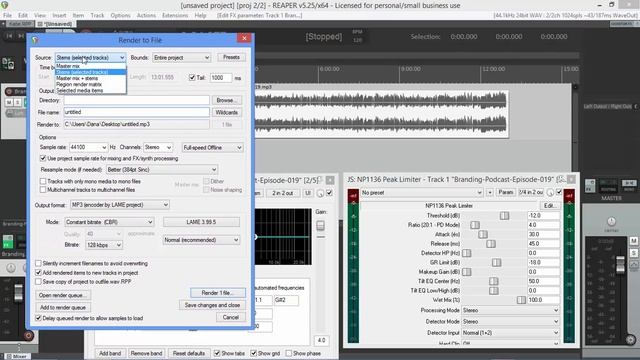
Task: Click track record arm icon bottom-left mixer
Action: point(29,336)
